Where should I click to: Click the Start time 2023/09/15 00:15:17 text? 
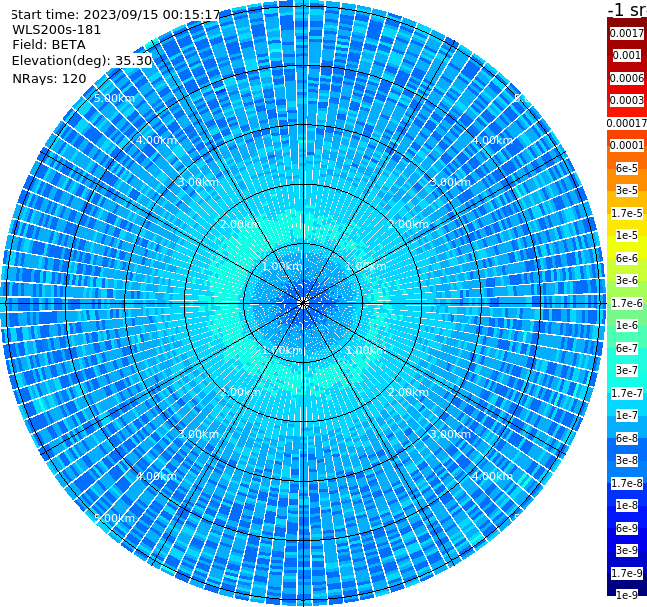(x=115, y=14)
